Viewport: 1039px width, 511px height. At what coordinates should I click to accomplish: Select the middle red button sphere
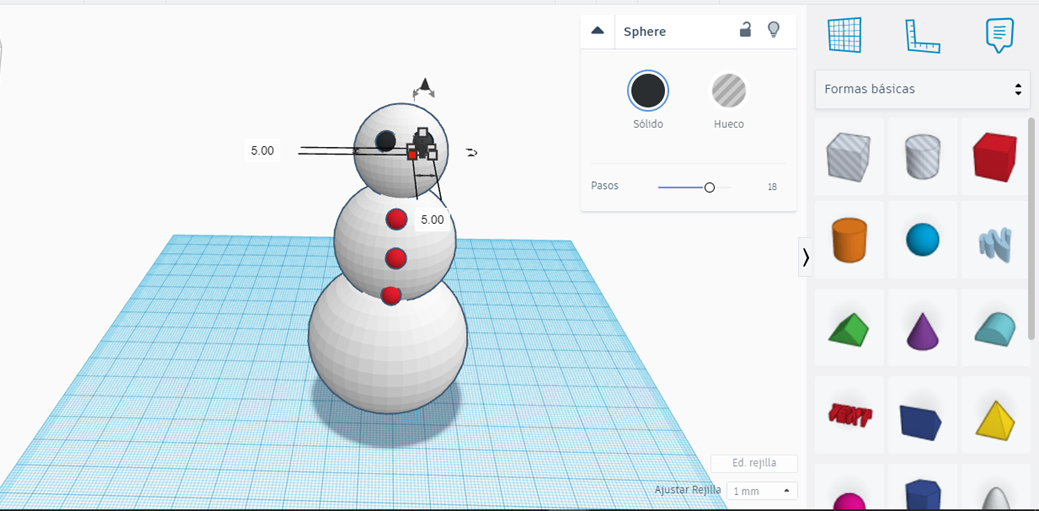(396, 258)
